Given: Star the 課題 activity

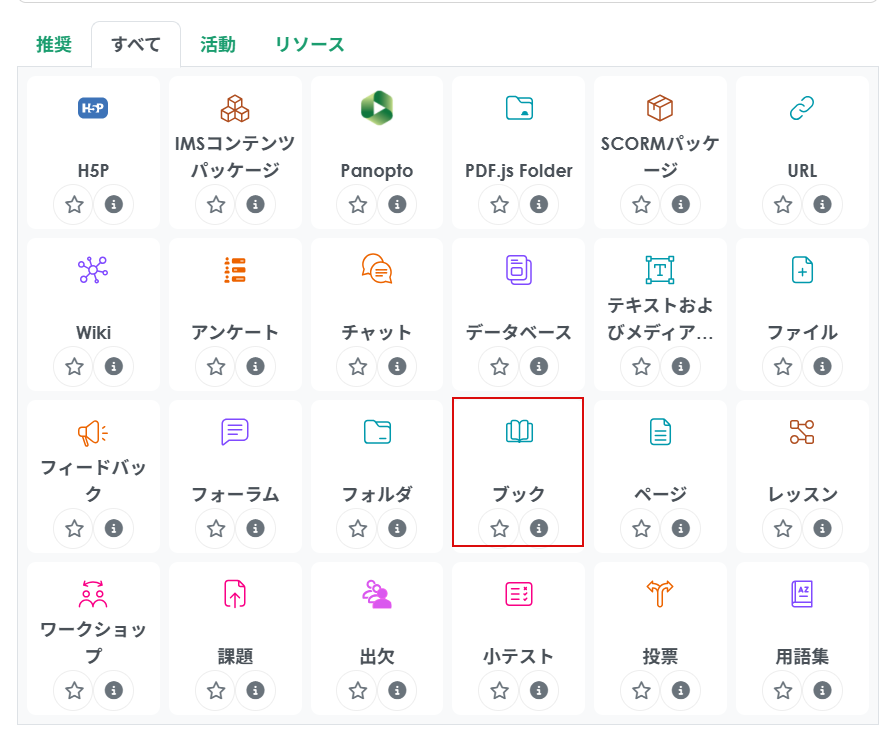Looking at the screenshot, I should 216,690.
